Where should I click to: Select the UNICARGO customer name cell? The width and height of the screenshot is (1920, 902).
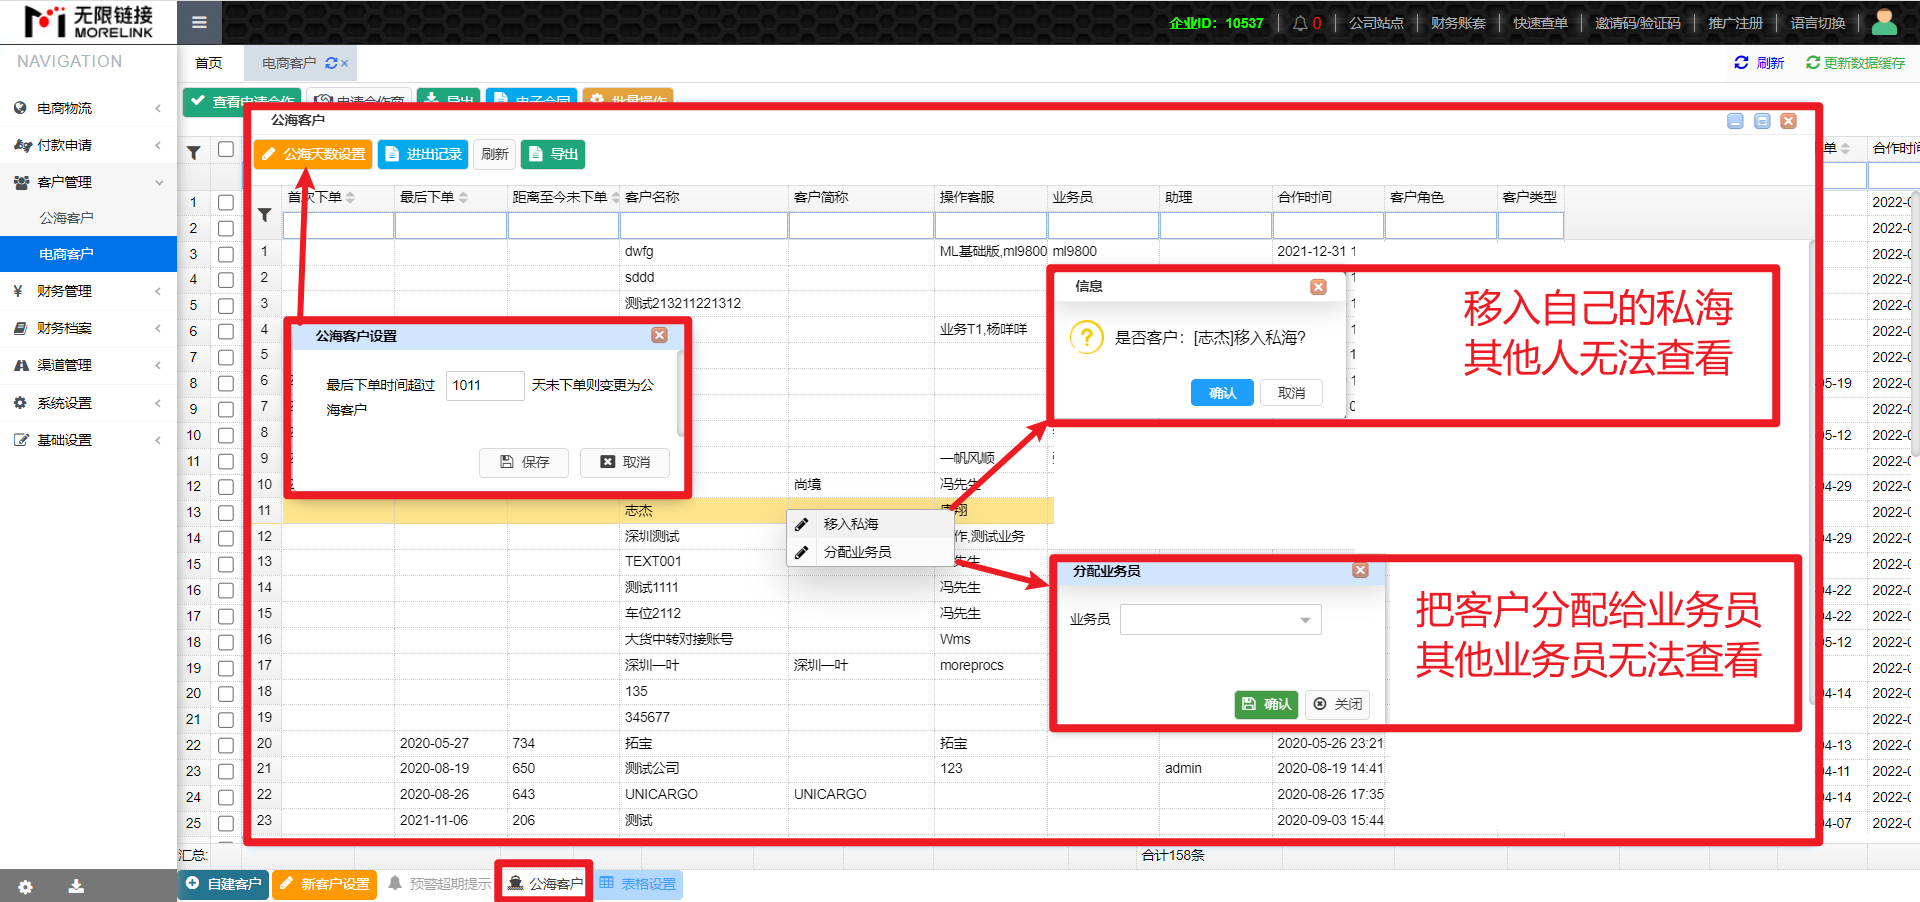704,794
